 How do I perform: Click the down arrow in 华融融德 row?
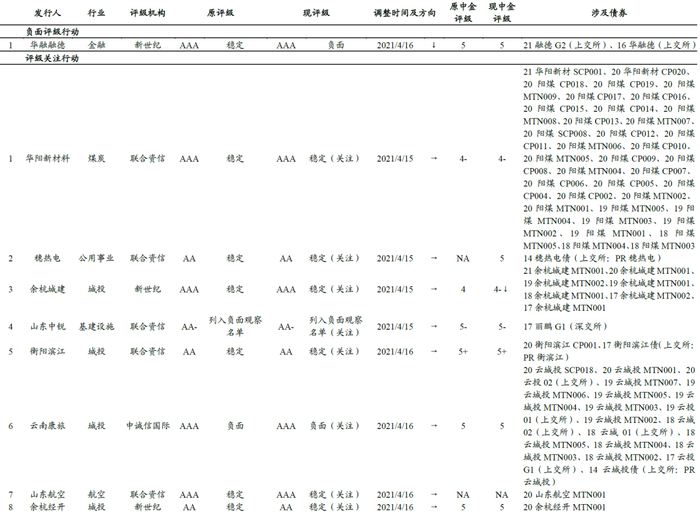pos(433,45)
